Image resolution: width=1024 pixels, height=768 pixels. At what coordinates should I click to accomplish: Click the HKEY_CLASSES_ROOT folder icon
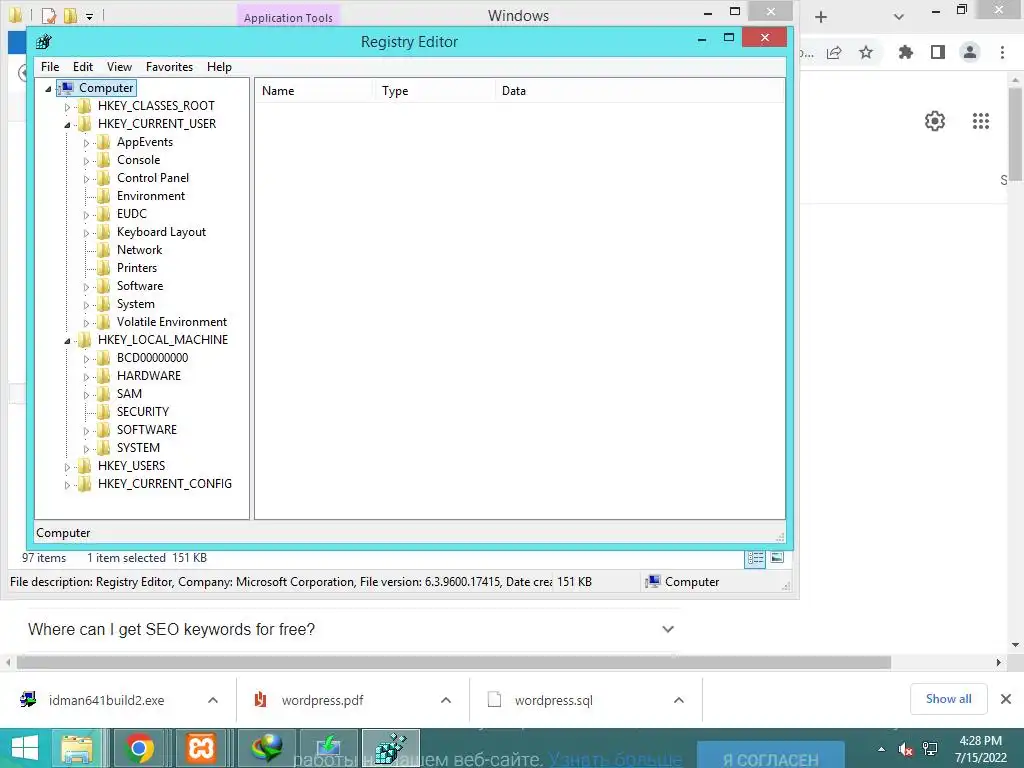click(x=84, y=106)
